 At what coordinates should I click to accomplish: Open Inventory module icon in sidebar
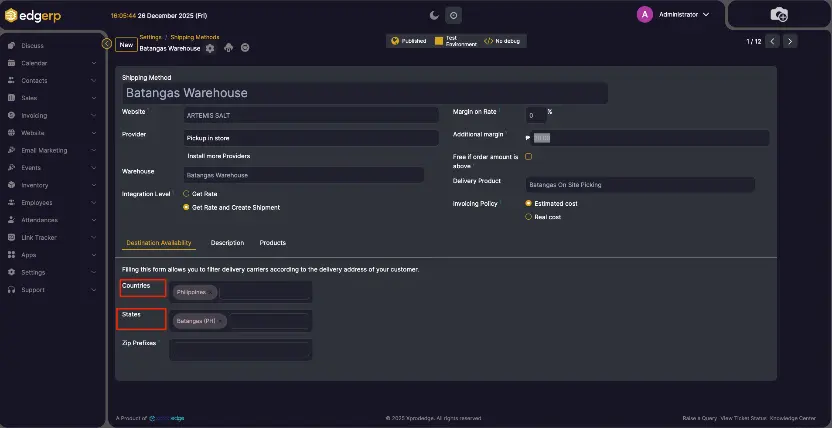click(x=11, y=185)
